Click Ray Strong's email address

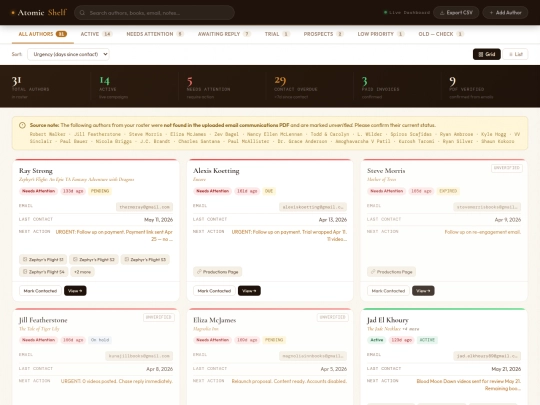click(144, 207)
